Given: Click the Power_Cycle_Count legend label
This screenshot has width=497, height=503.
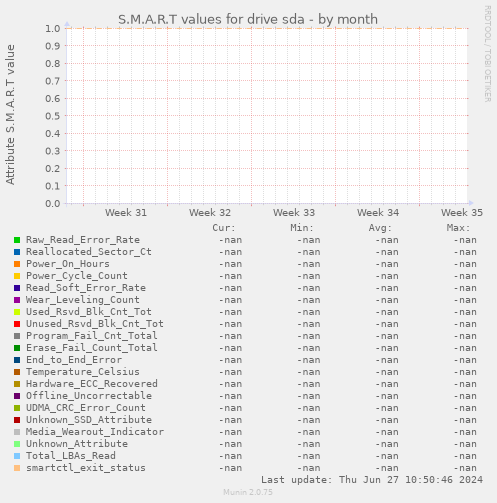Looking at the screenshot, I should pyautogui.click(x=77, y=276).
